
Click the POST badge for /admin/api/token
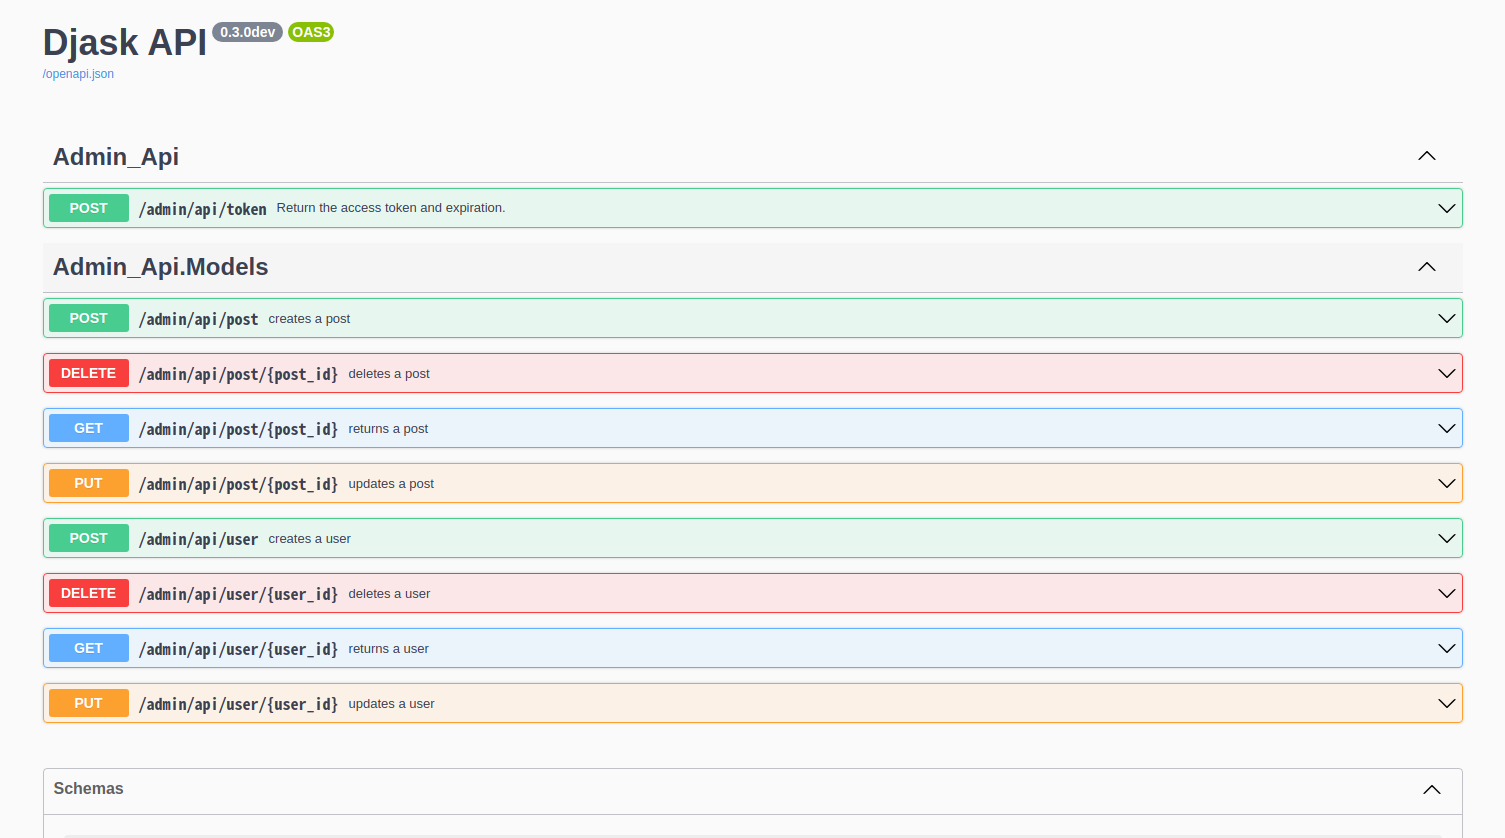tap(89, 208)
